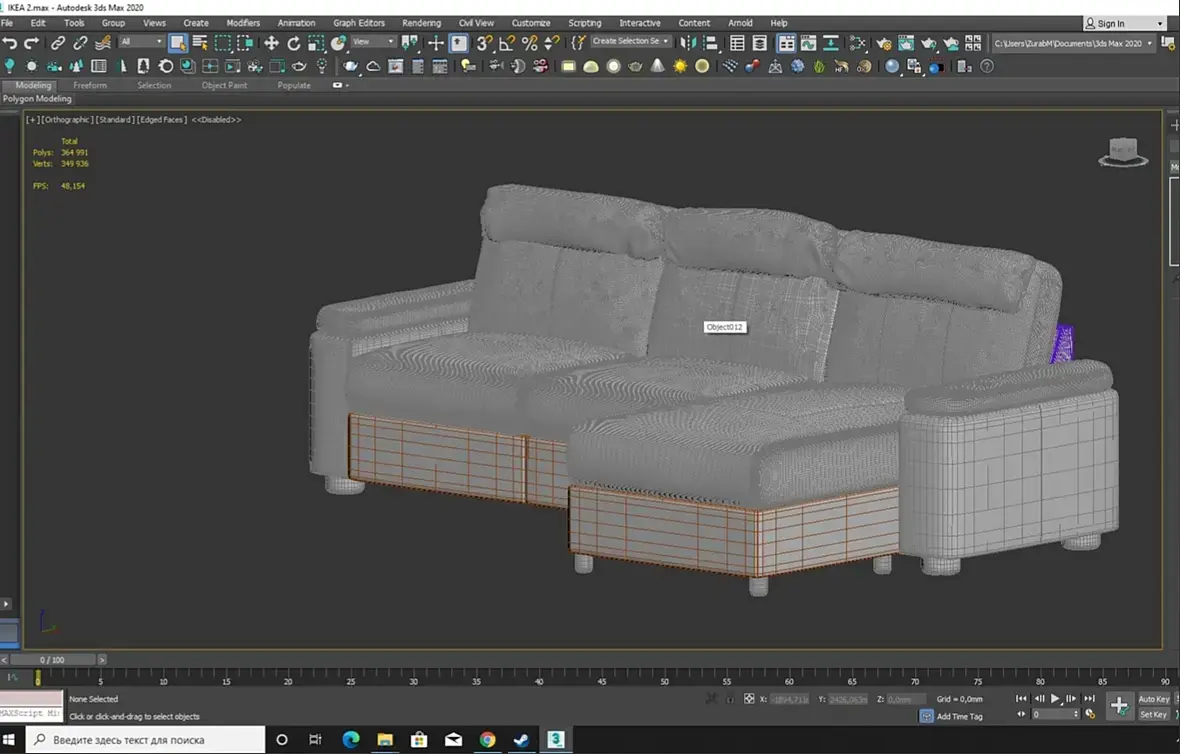Open the Create Selection Set dropdown

(x=630, y=42)
